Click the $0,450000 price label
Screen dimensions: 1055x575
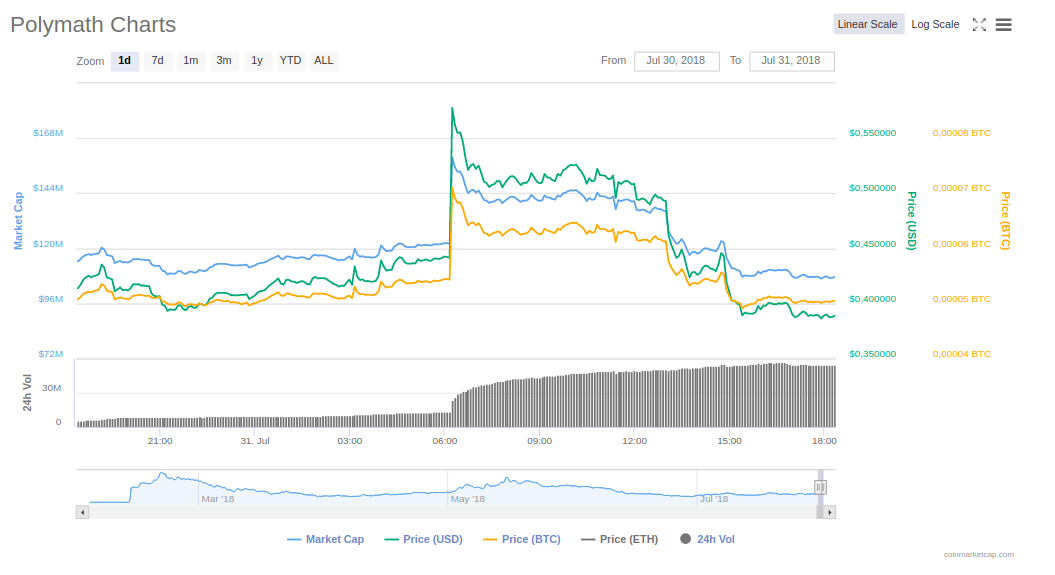[x=873, y=244]
